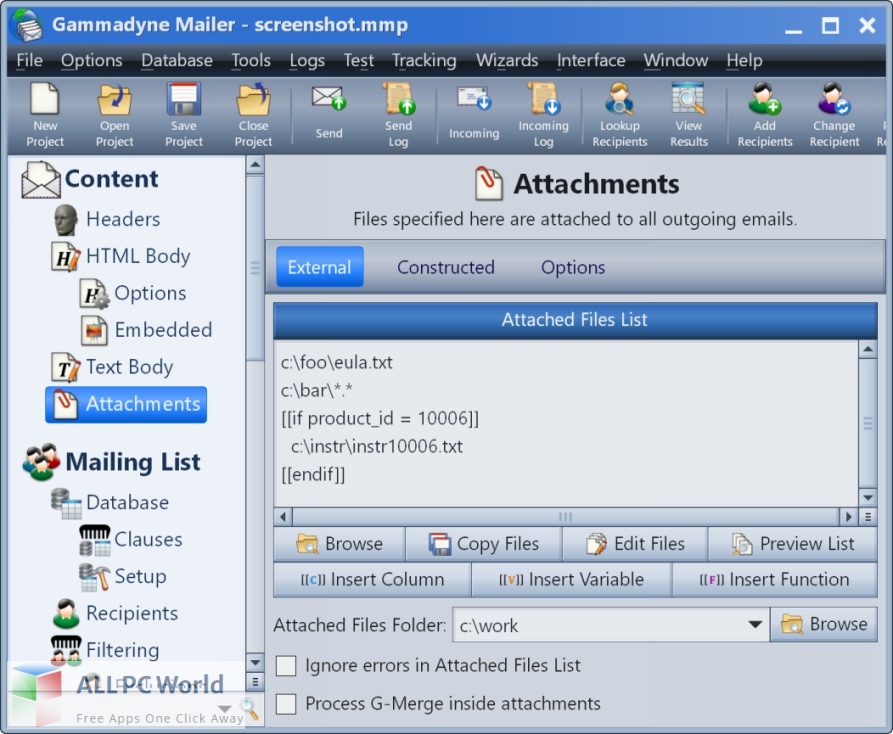This screenshot has height=734, width=893.
Task: Click the file list horizontal scroll left arrow
Action: (x=283, y=517)
